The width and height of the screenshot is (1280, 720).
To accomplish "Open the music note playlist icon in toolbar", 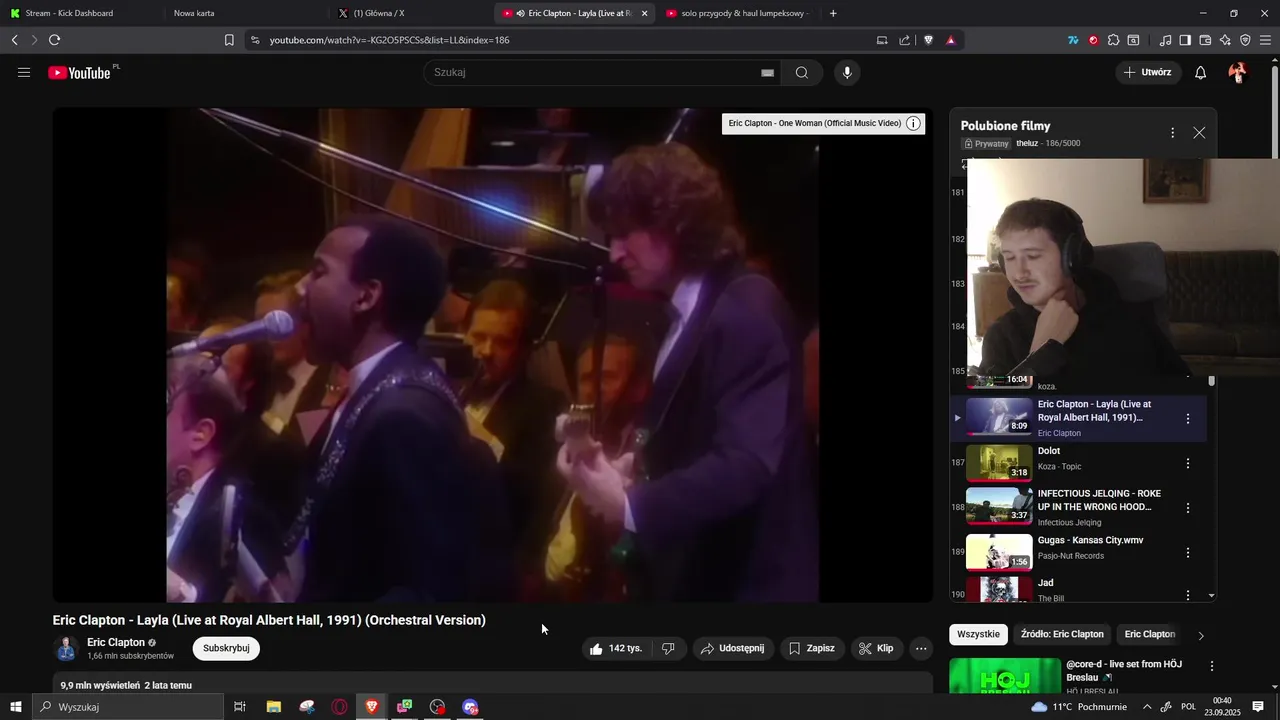I will point(1166,40).
